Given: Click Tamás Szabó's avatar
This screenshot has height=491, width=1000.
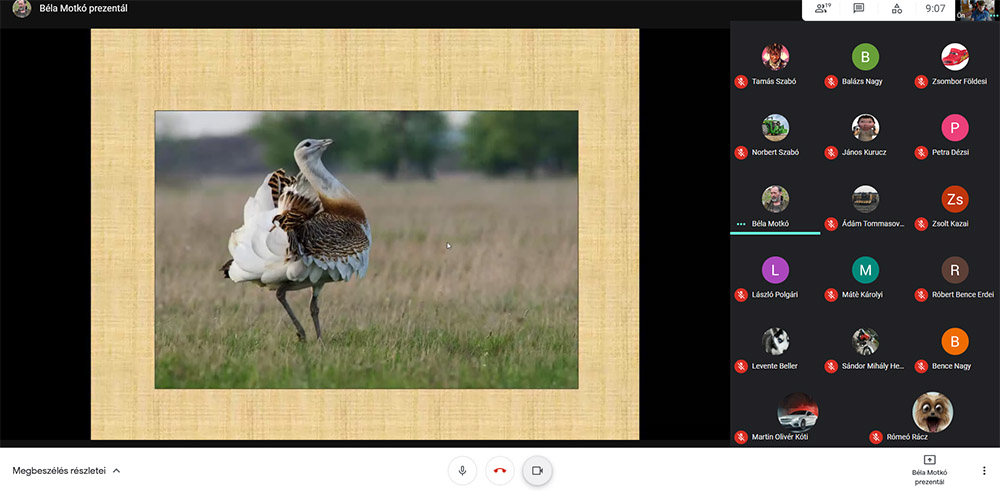Looking at the screenshot, I should click(775, 57).
